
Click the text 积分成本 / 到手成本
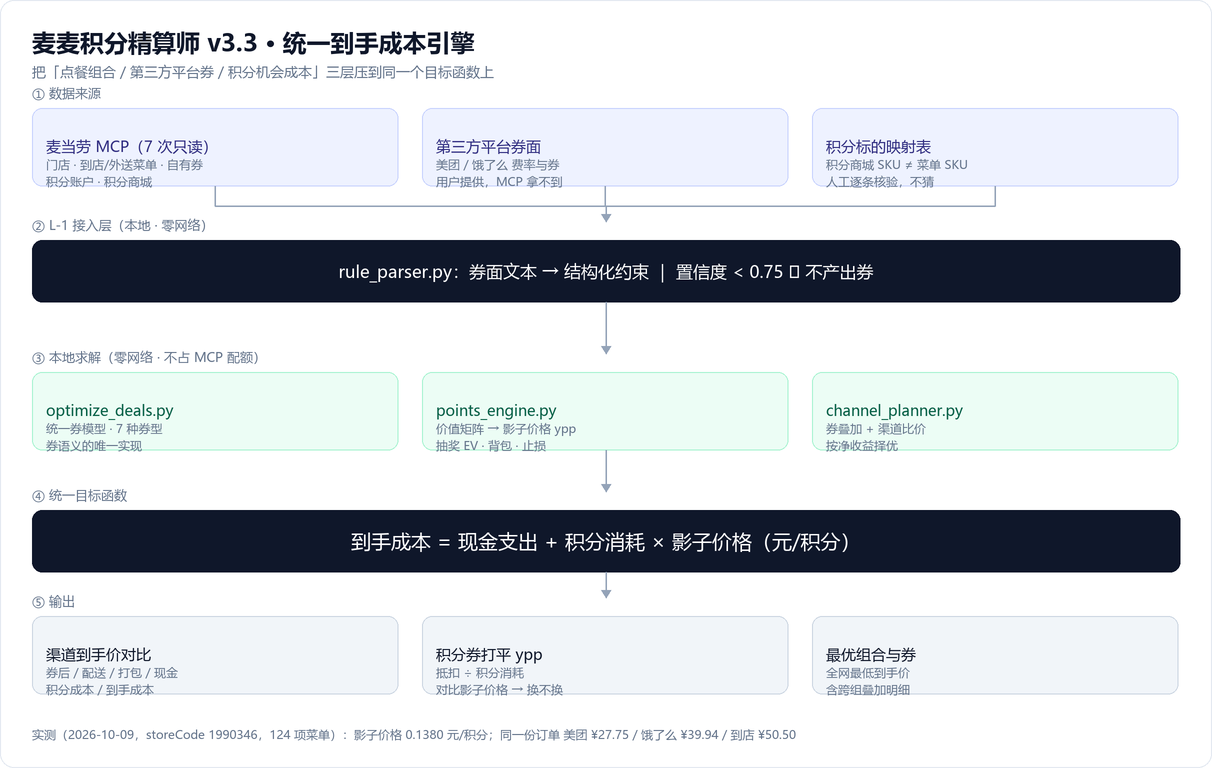(x=100, y=690)
